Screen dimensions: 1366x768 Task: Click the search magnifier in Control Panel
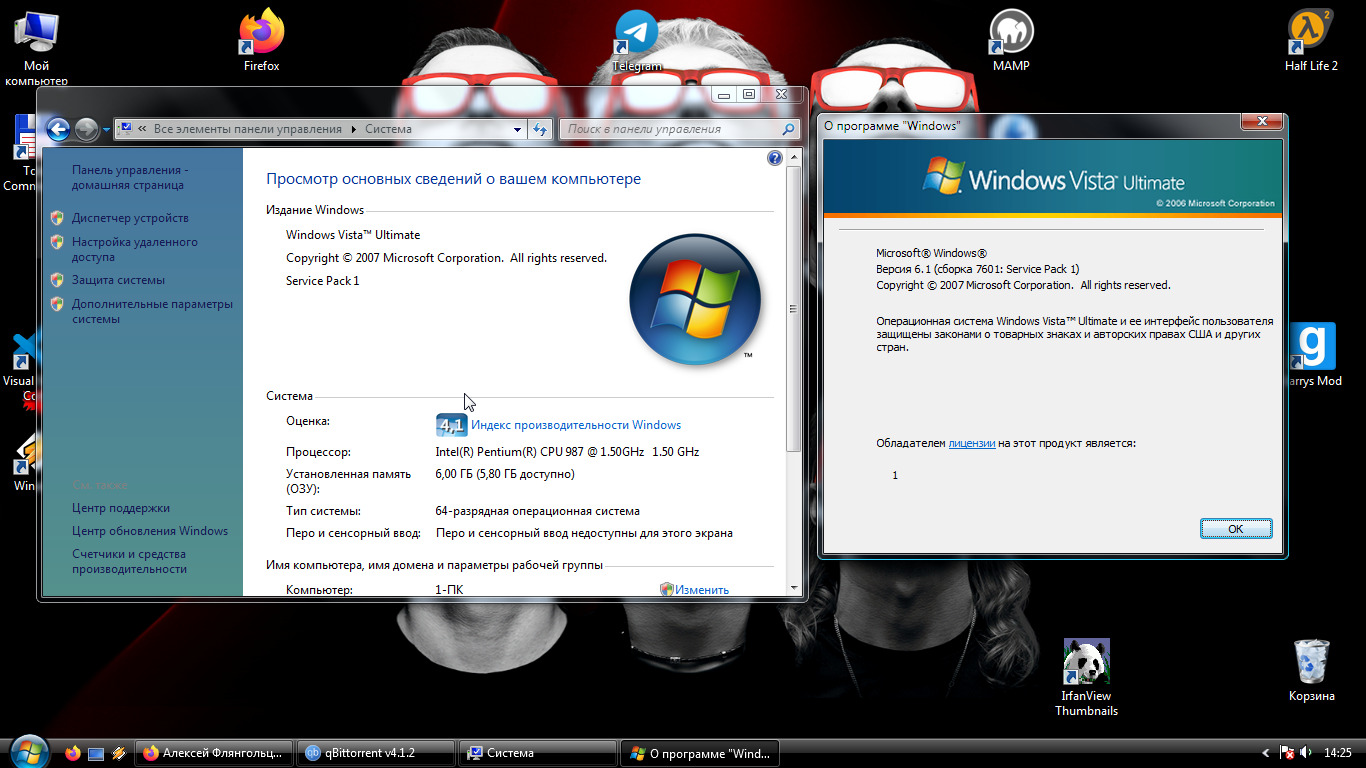pyautogui.click(x=788, y=129)
